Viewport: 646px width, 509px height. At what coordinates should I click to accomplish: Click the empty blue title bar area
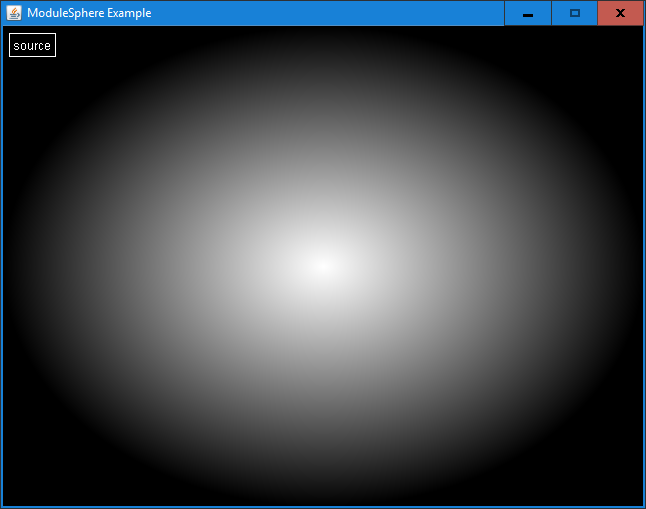point(330,13)
